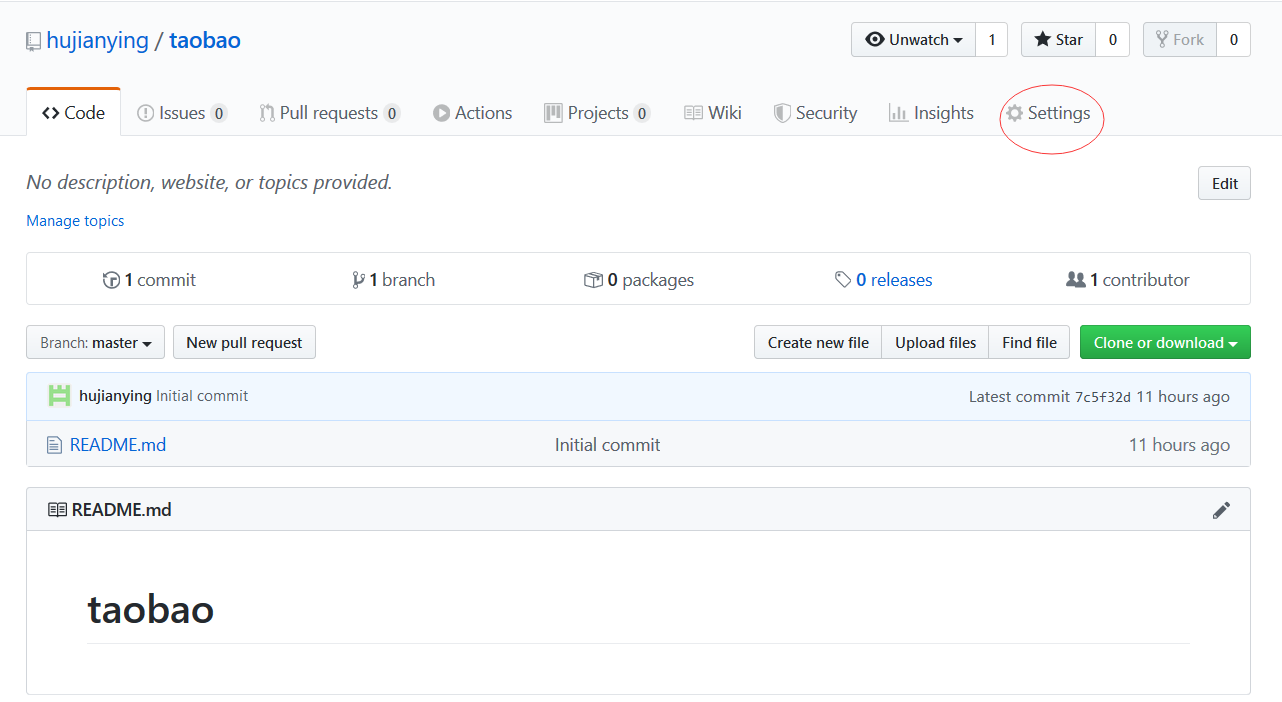Click the taobao repository name link
This screenshot has width=1282, height=702.
205,41
